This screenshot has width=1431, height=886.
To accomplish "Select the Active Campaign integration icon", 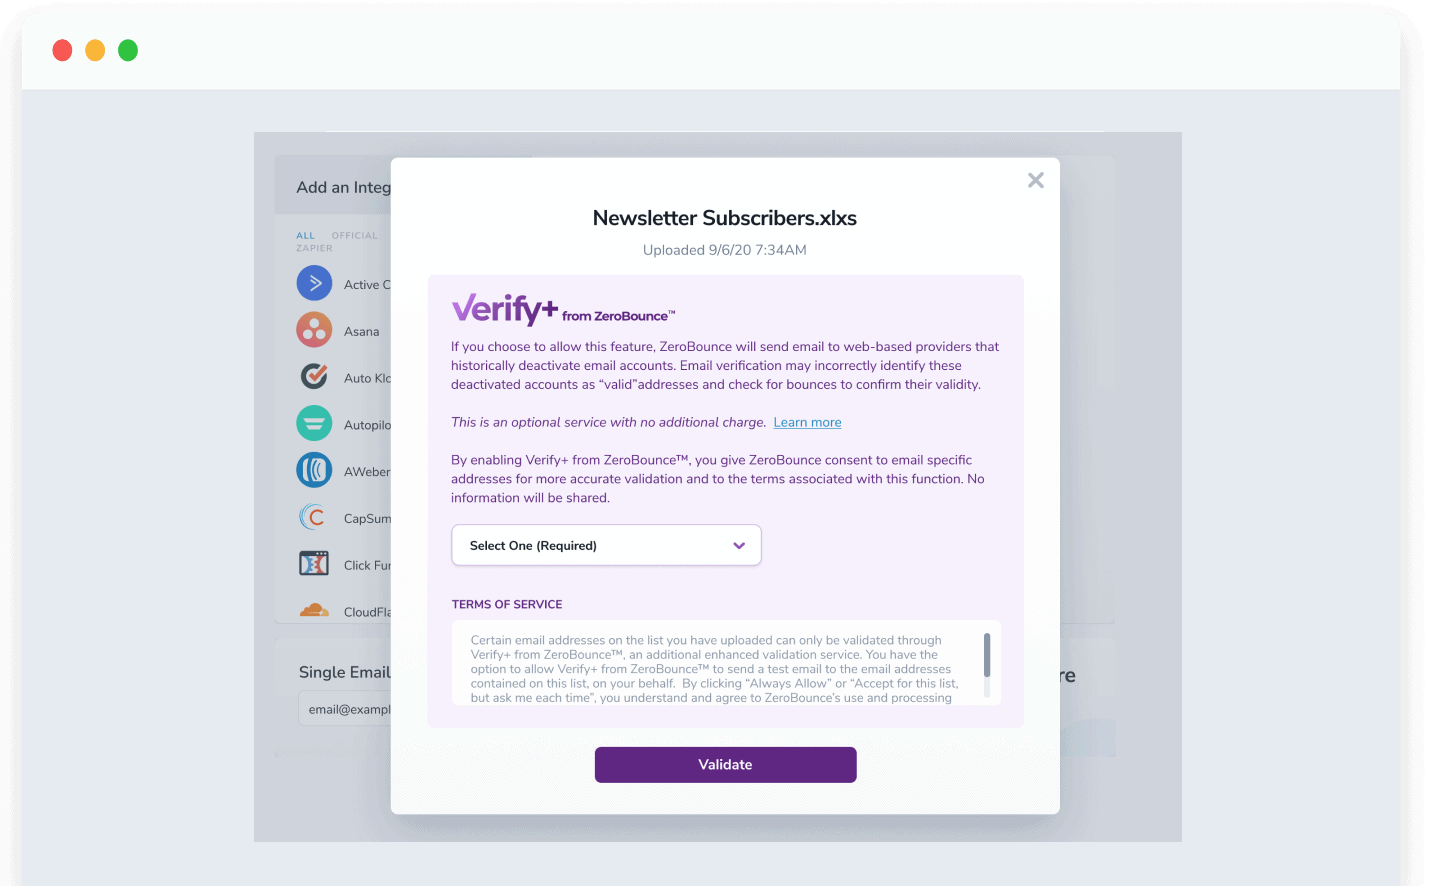I will click(314, 283).
